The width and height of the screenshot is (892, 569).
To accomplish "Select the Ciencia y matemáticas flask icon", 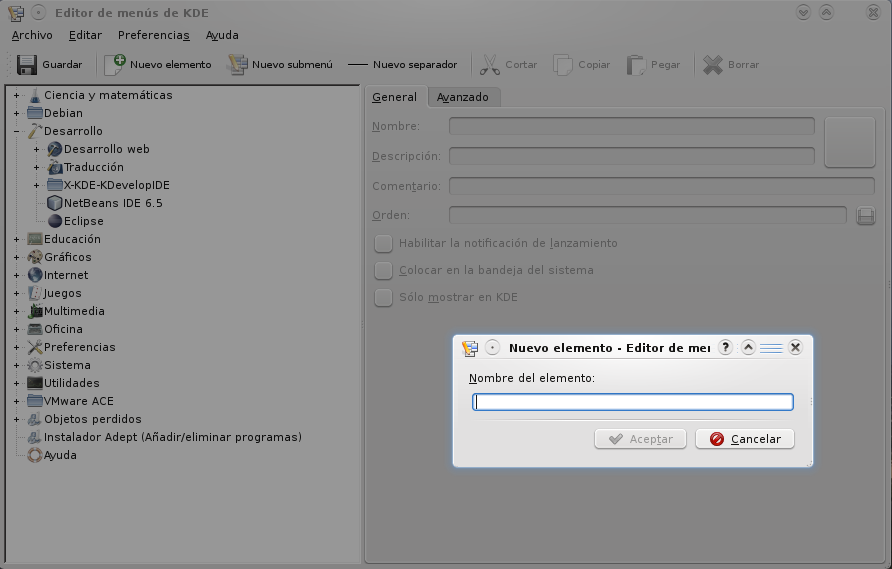I will point(35,96).
